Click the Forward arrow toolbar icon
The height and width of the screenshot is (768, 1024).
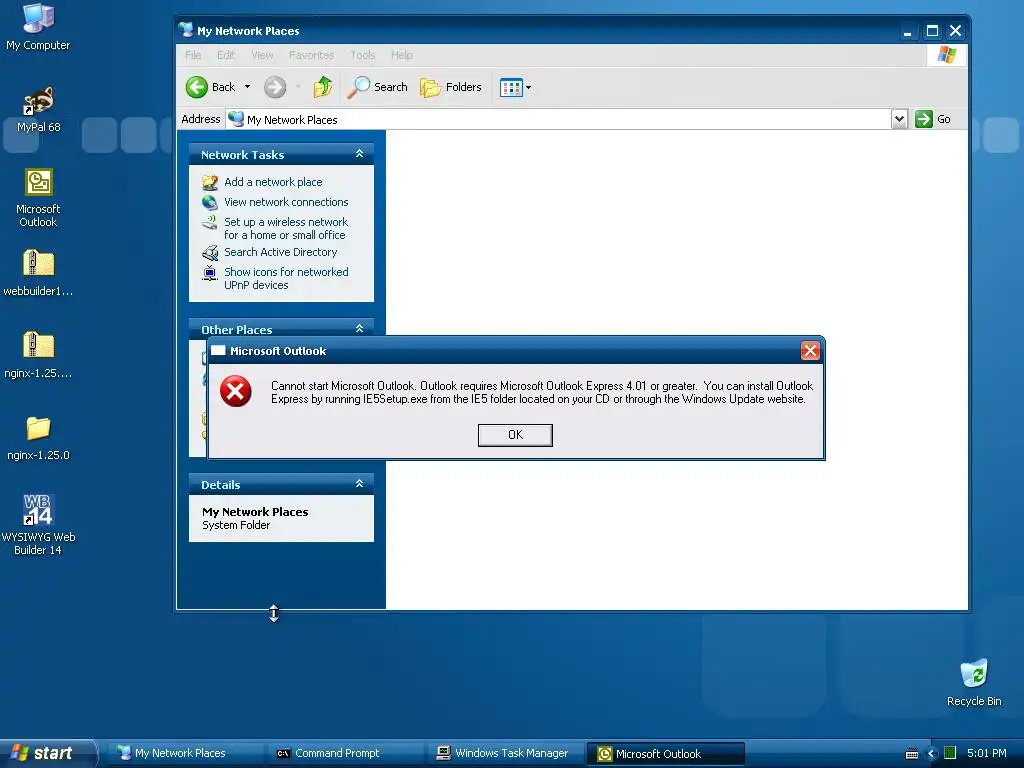point(275,87)
